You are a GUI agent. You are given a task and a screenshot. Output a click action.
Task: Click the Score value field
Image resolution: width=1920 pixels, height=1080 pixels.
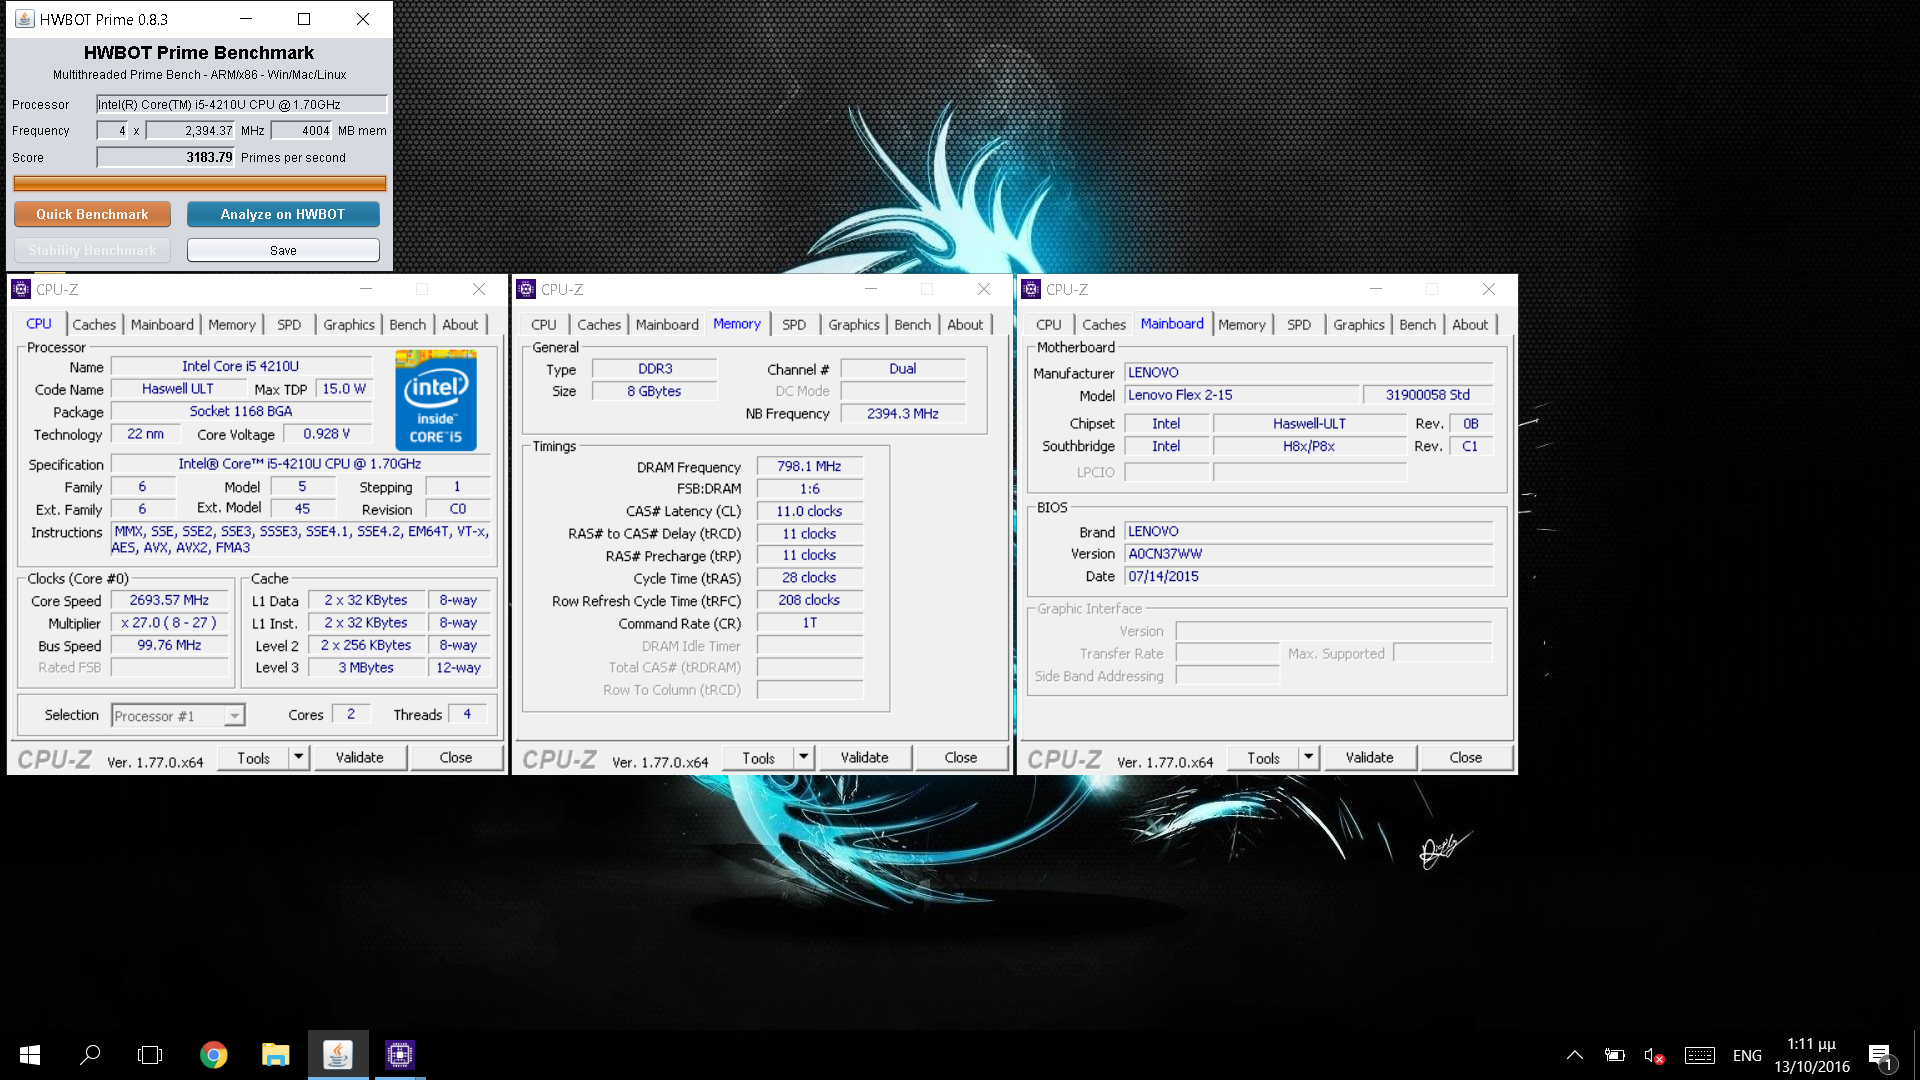(x=166, y=157)
